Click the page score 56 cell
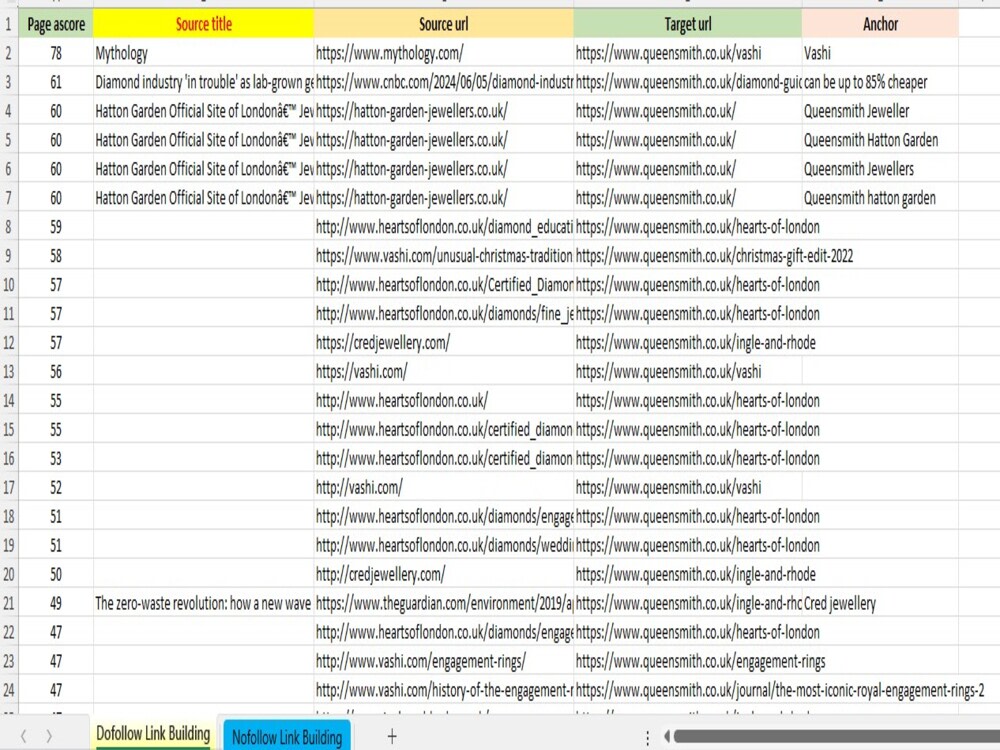The height and width of the screenshot is (750, 1000). (x=56, y=371)
